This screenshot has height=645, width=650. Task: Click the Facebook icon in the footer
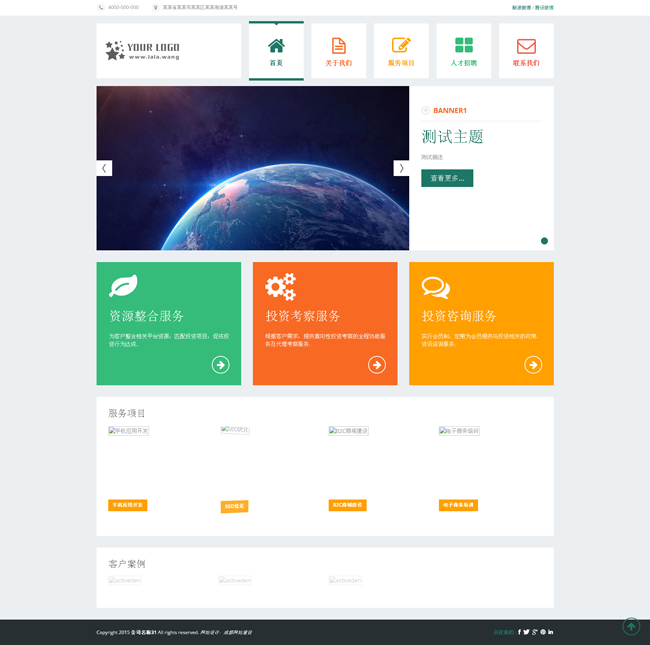point(519,632)
